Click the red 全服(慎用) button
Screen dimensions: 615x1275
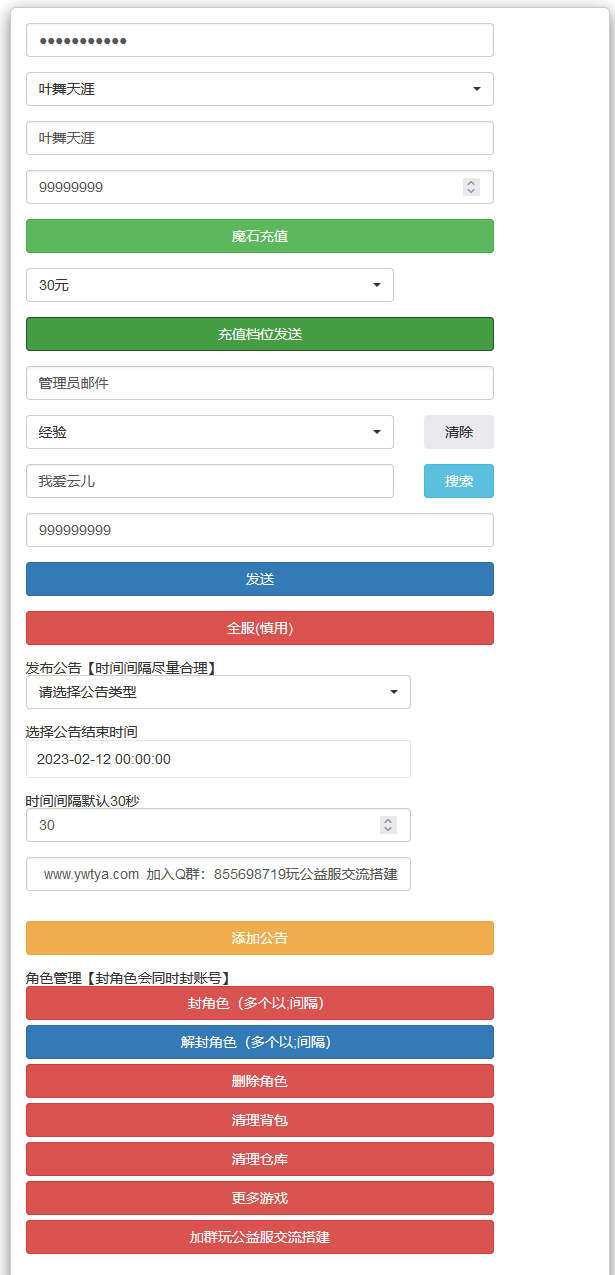click(259, 628)
